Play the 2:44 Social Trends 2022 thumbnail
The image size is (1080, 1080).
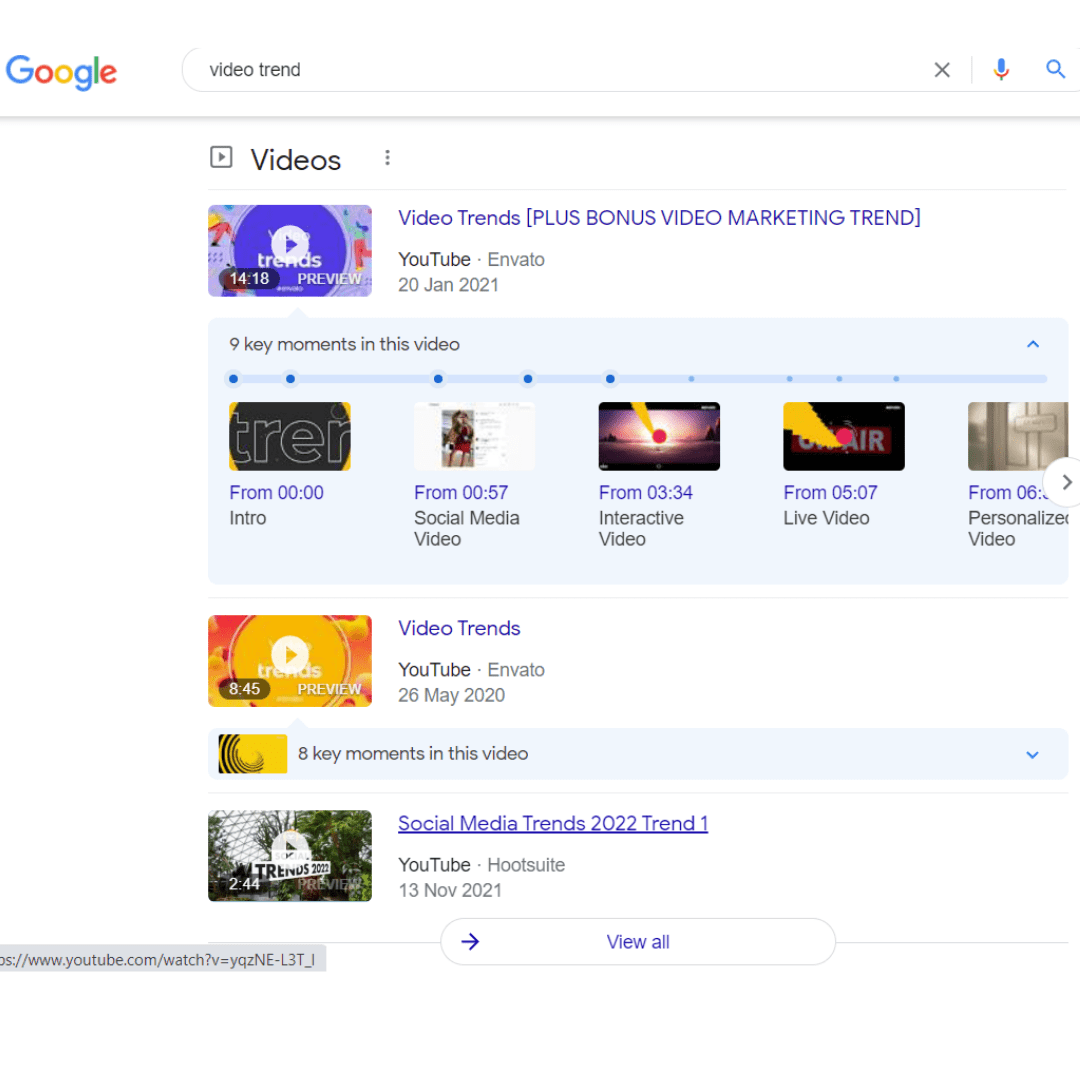[x=290, y=856]
